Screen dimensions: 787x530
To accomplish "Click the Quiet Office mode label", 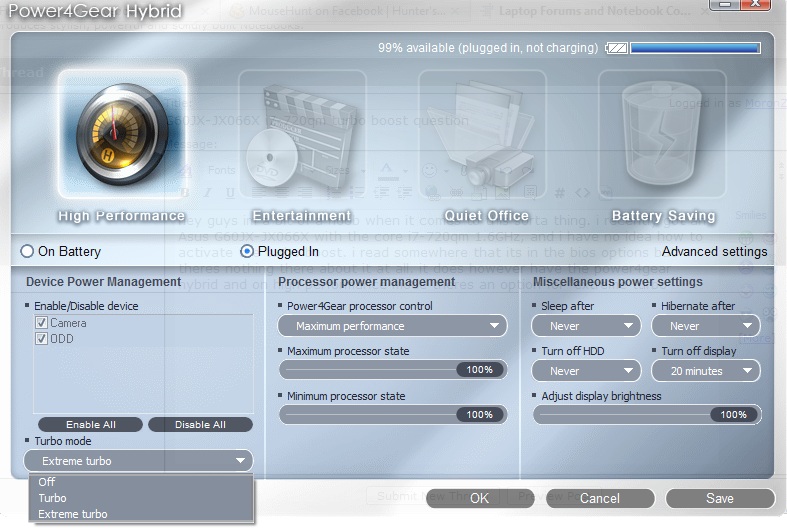I will (486, 216).
